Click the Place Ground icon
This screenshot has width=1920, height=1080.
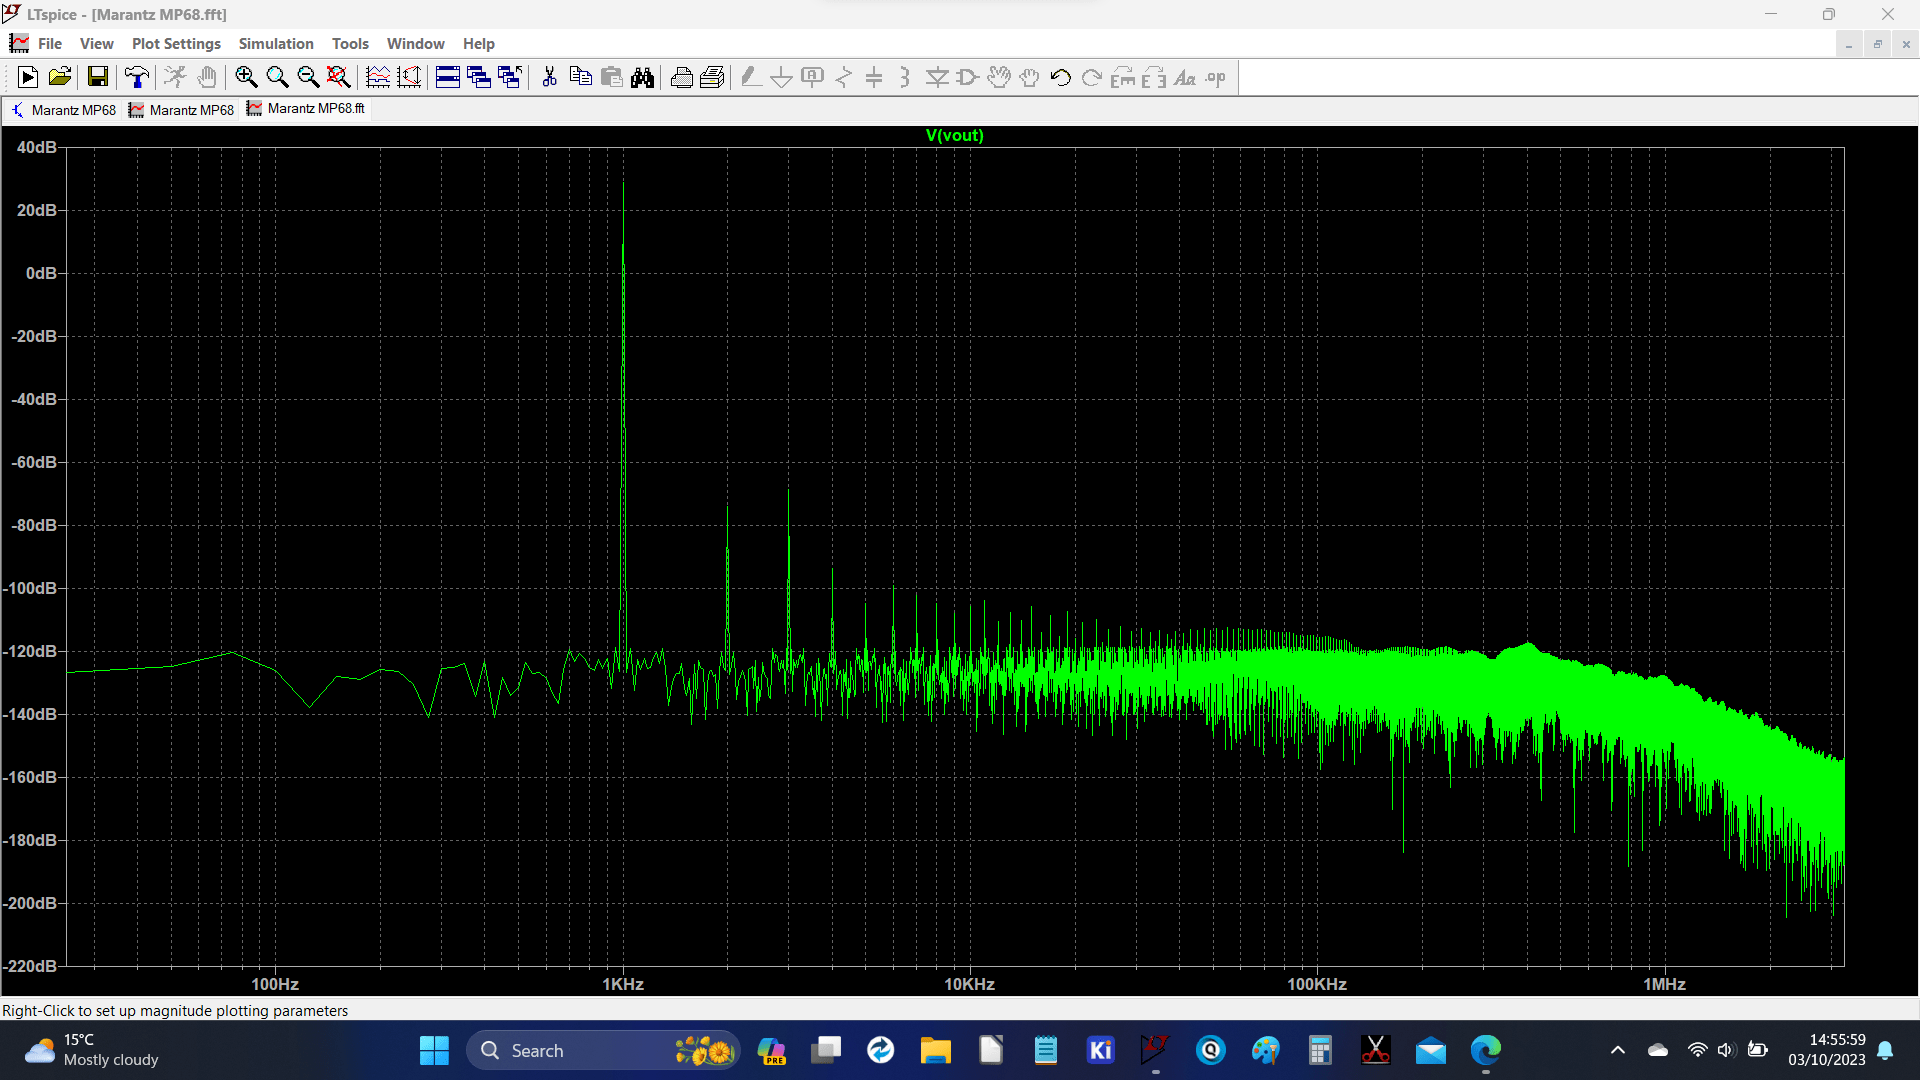click(782, 77)
